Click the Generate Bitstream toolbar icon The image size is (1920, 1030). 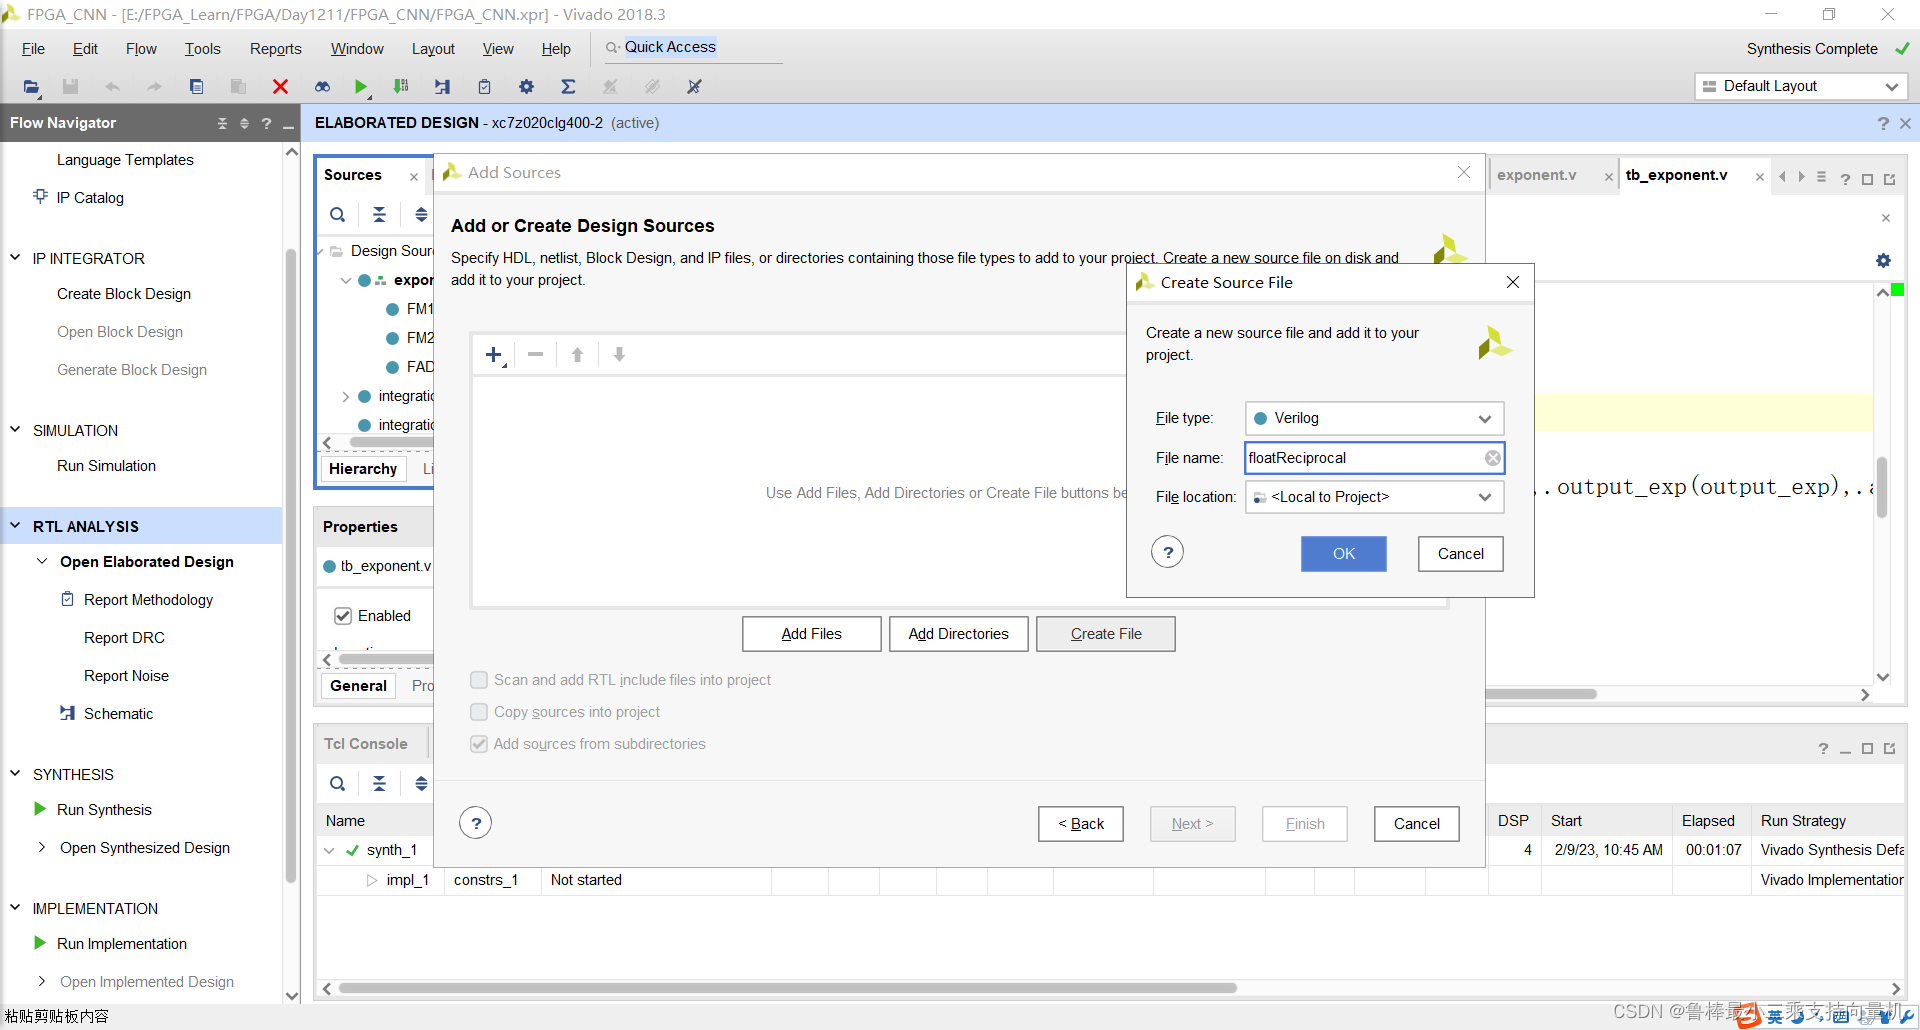tap(401, 87)
